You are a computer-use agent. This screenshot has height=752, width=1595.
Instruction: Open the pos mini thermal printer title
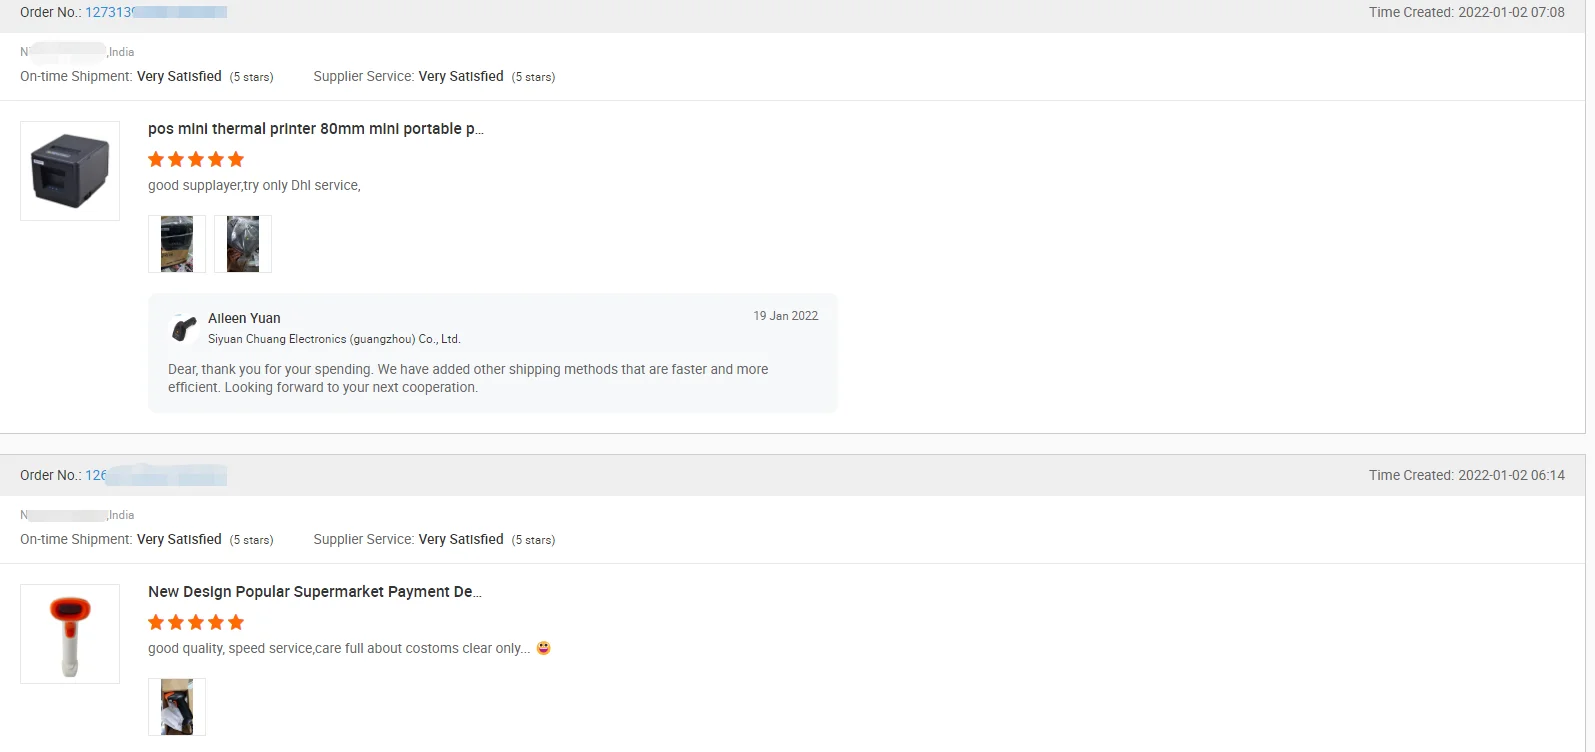[315, 129]
